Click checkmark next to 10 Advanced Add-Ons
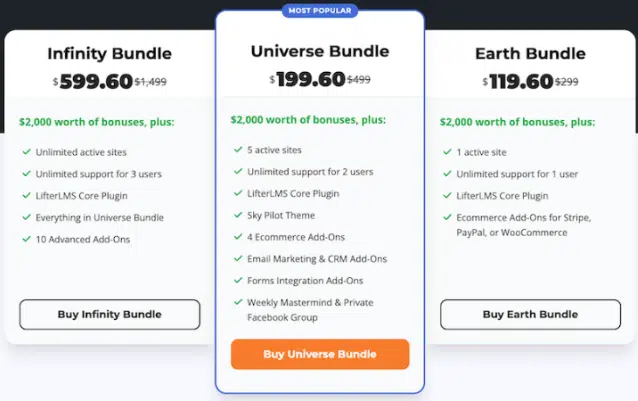This screenshot has width=638, height=401. tap(25, 239)
